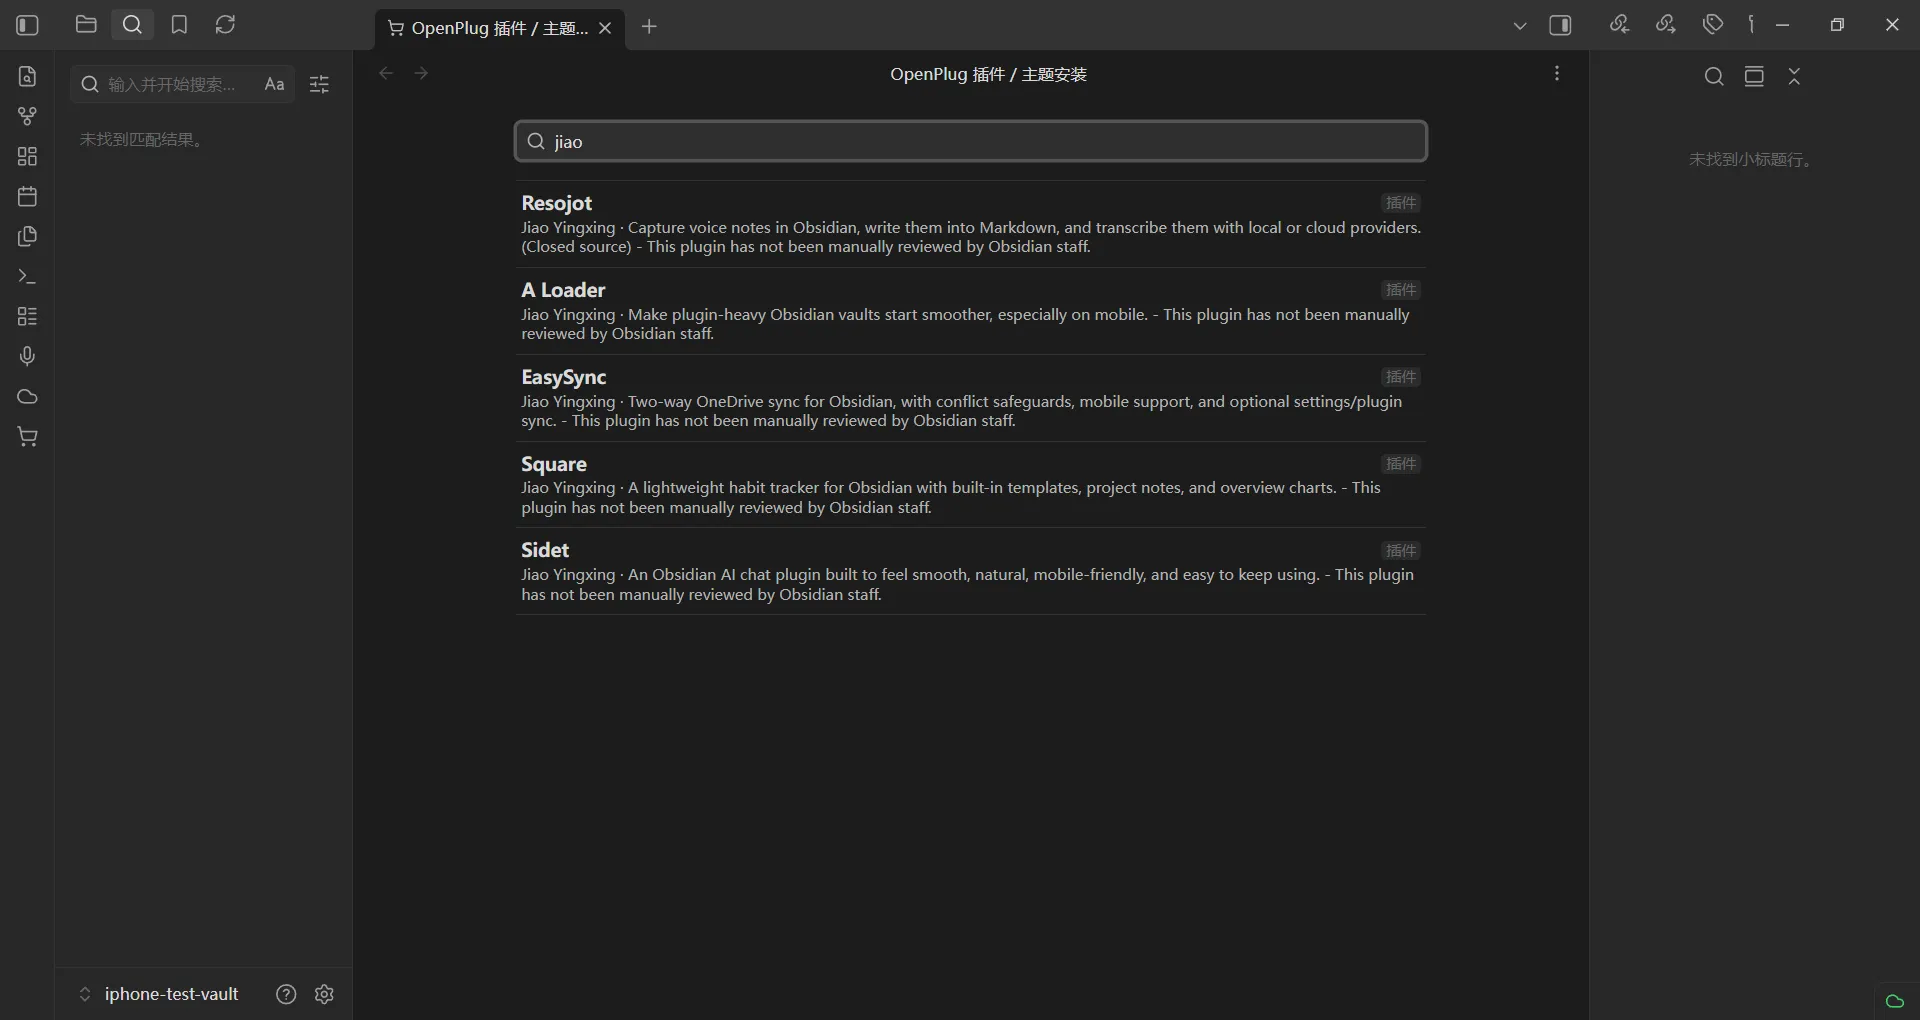Image resolution: width=1920 pixels, height=1020 pixels.
Task: Open the Bookmarks tab in the left sidebar
Action: tap(179, 24)
